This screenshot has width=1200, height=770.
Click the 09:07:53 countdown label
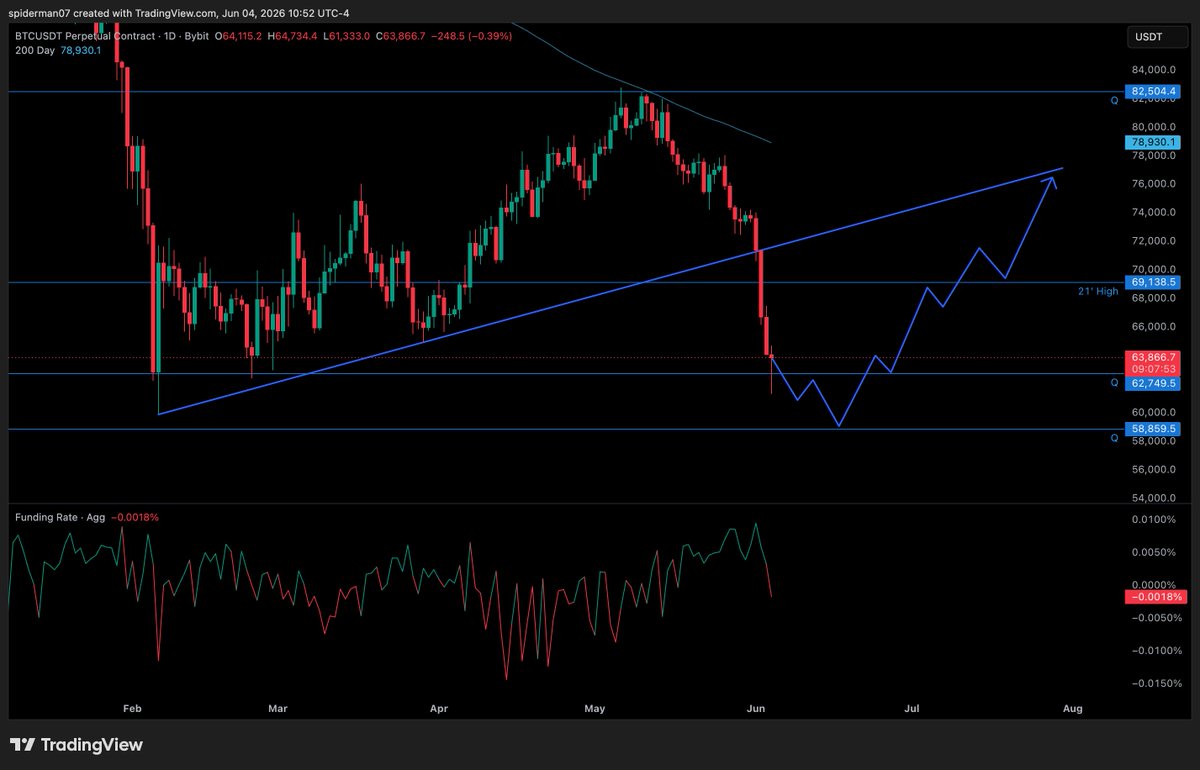click(x=1153, y=370)
